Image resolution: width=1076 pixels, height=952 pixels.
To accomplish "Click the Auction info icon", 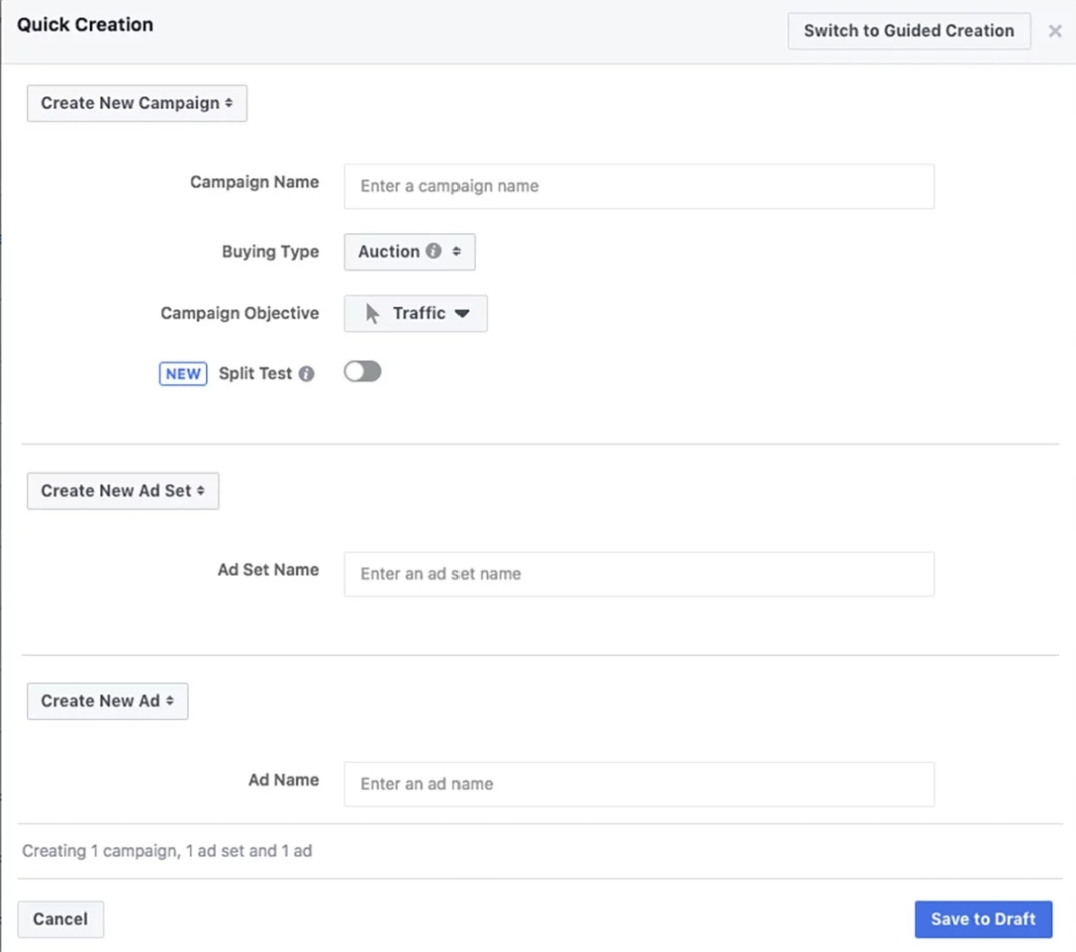I will point(433,251).
